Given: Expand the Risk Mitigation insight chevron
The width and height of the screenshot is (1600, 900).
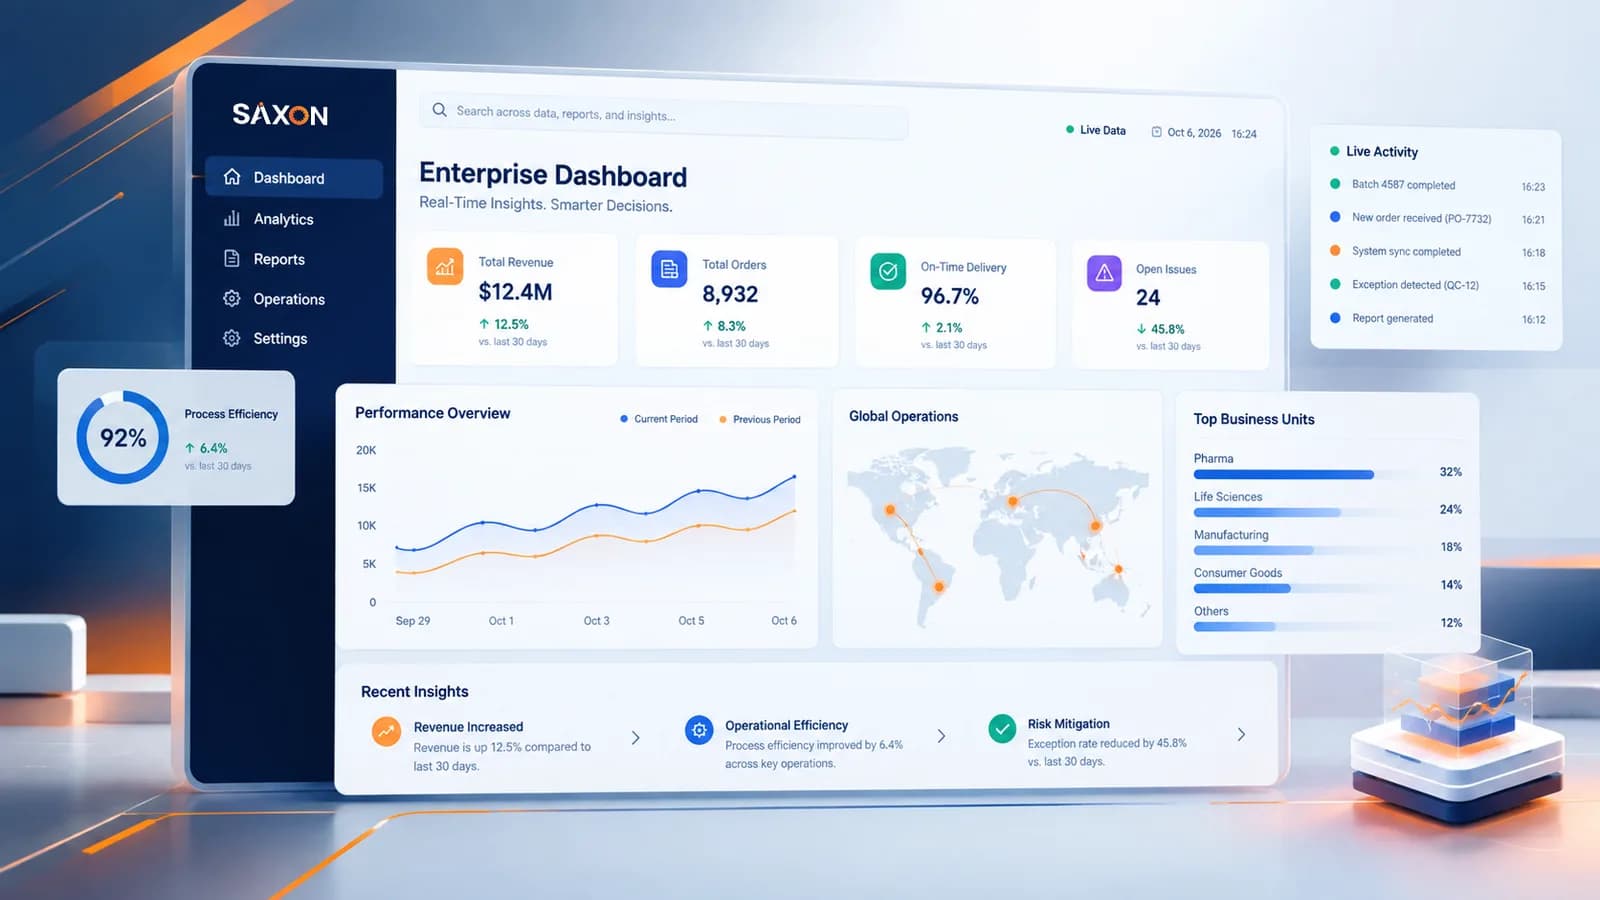Looking at the screenshot, I should tap(1241, 734).
